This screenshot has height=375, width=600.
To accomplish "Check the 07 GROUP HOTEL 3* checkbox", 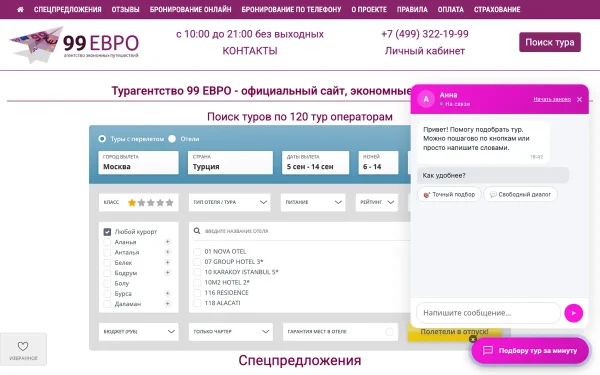I will point(197,262).
